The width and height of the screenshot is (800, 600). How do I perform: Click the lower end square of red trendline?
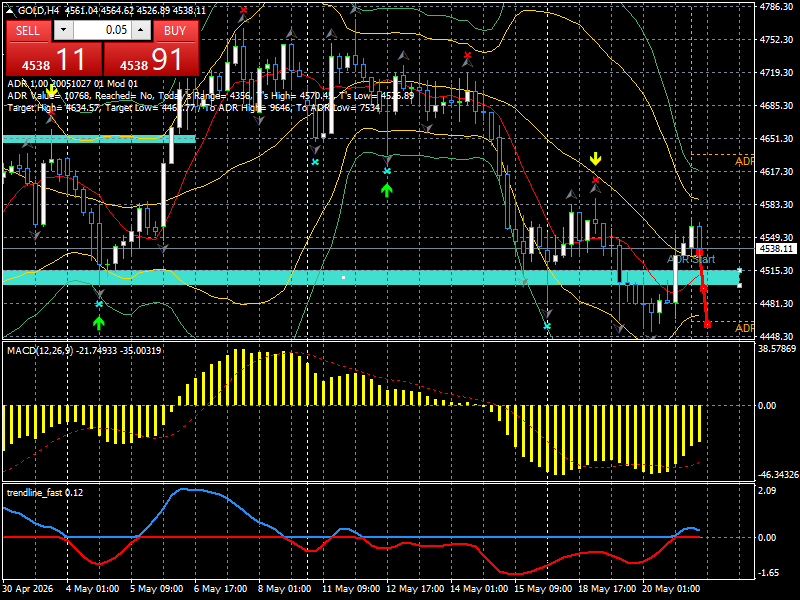coord(707,324)
